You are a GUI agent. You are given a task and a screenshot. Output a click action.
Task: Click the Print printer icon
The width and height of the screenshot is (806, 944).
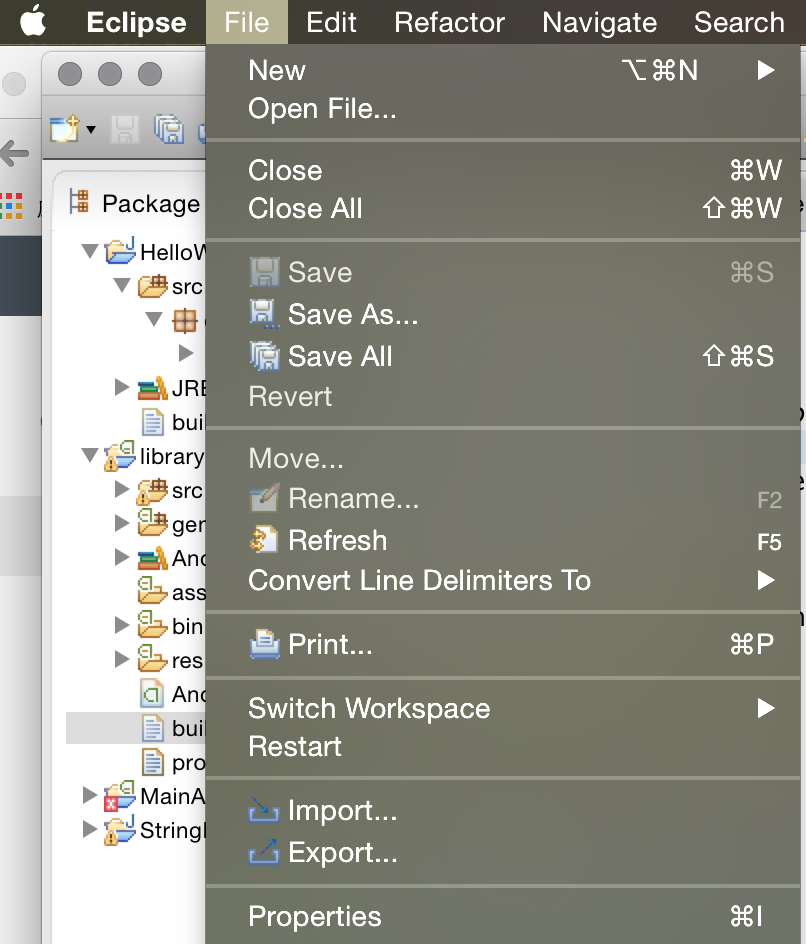(264, 645)
